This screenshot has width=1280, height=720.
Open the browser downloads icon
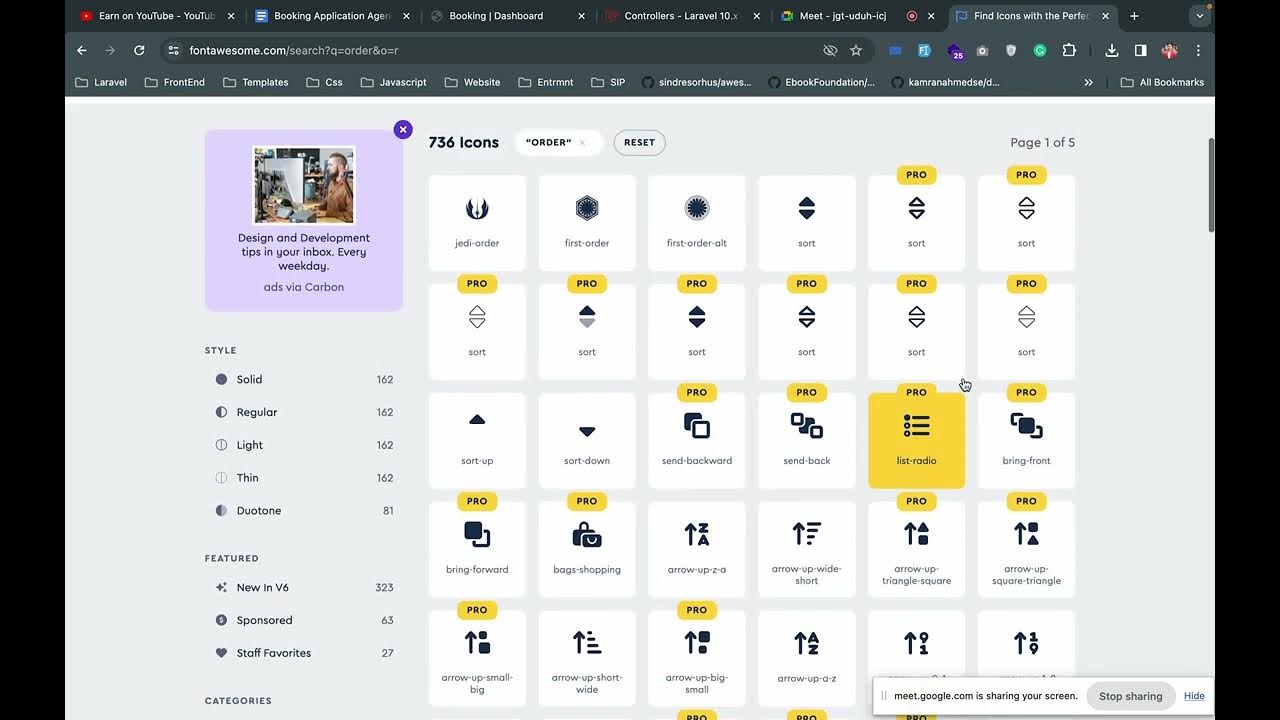(x=1112, y=50)
